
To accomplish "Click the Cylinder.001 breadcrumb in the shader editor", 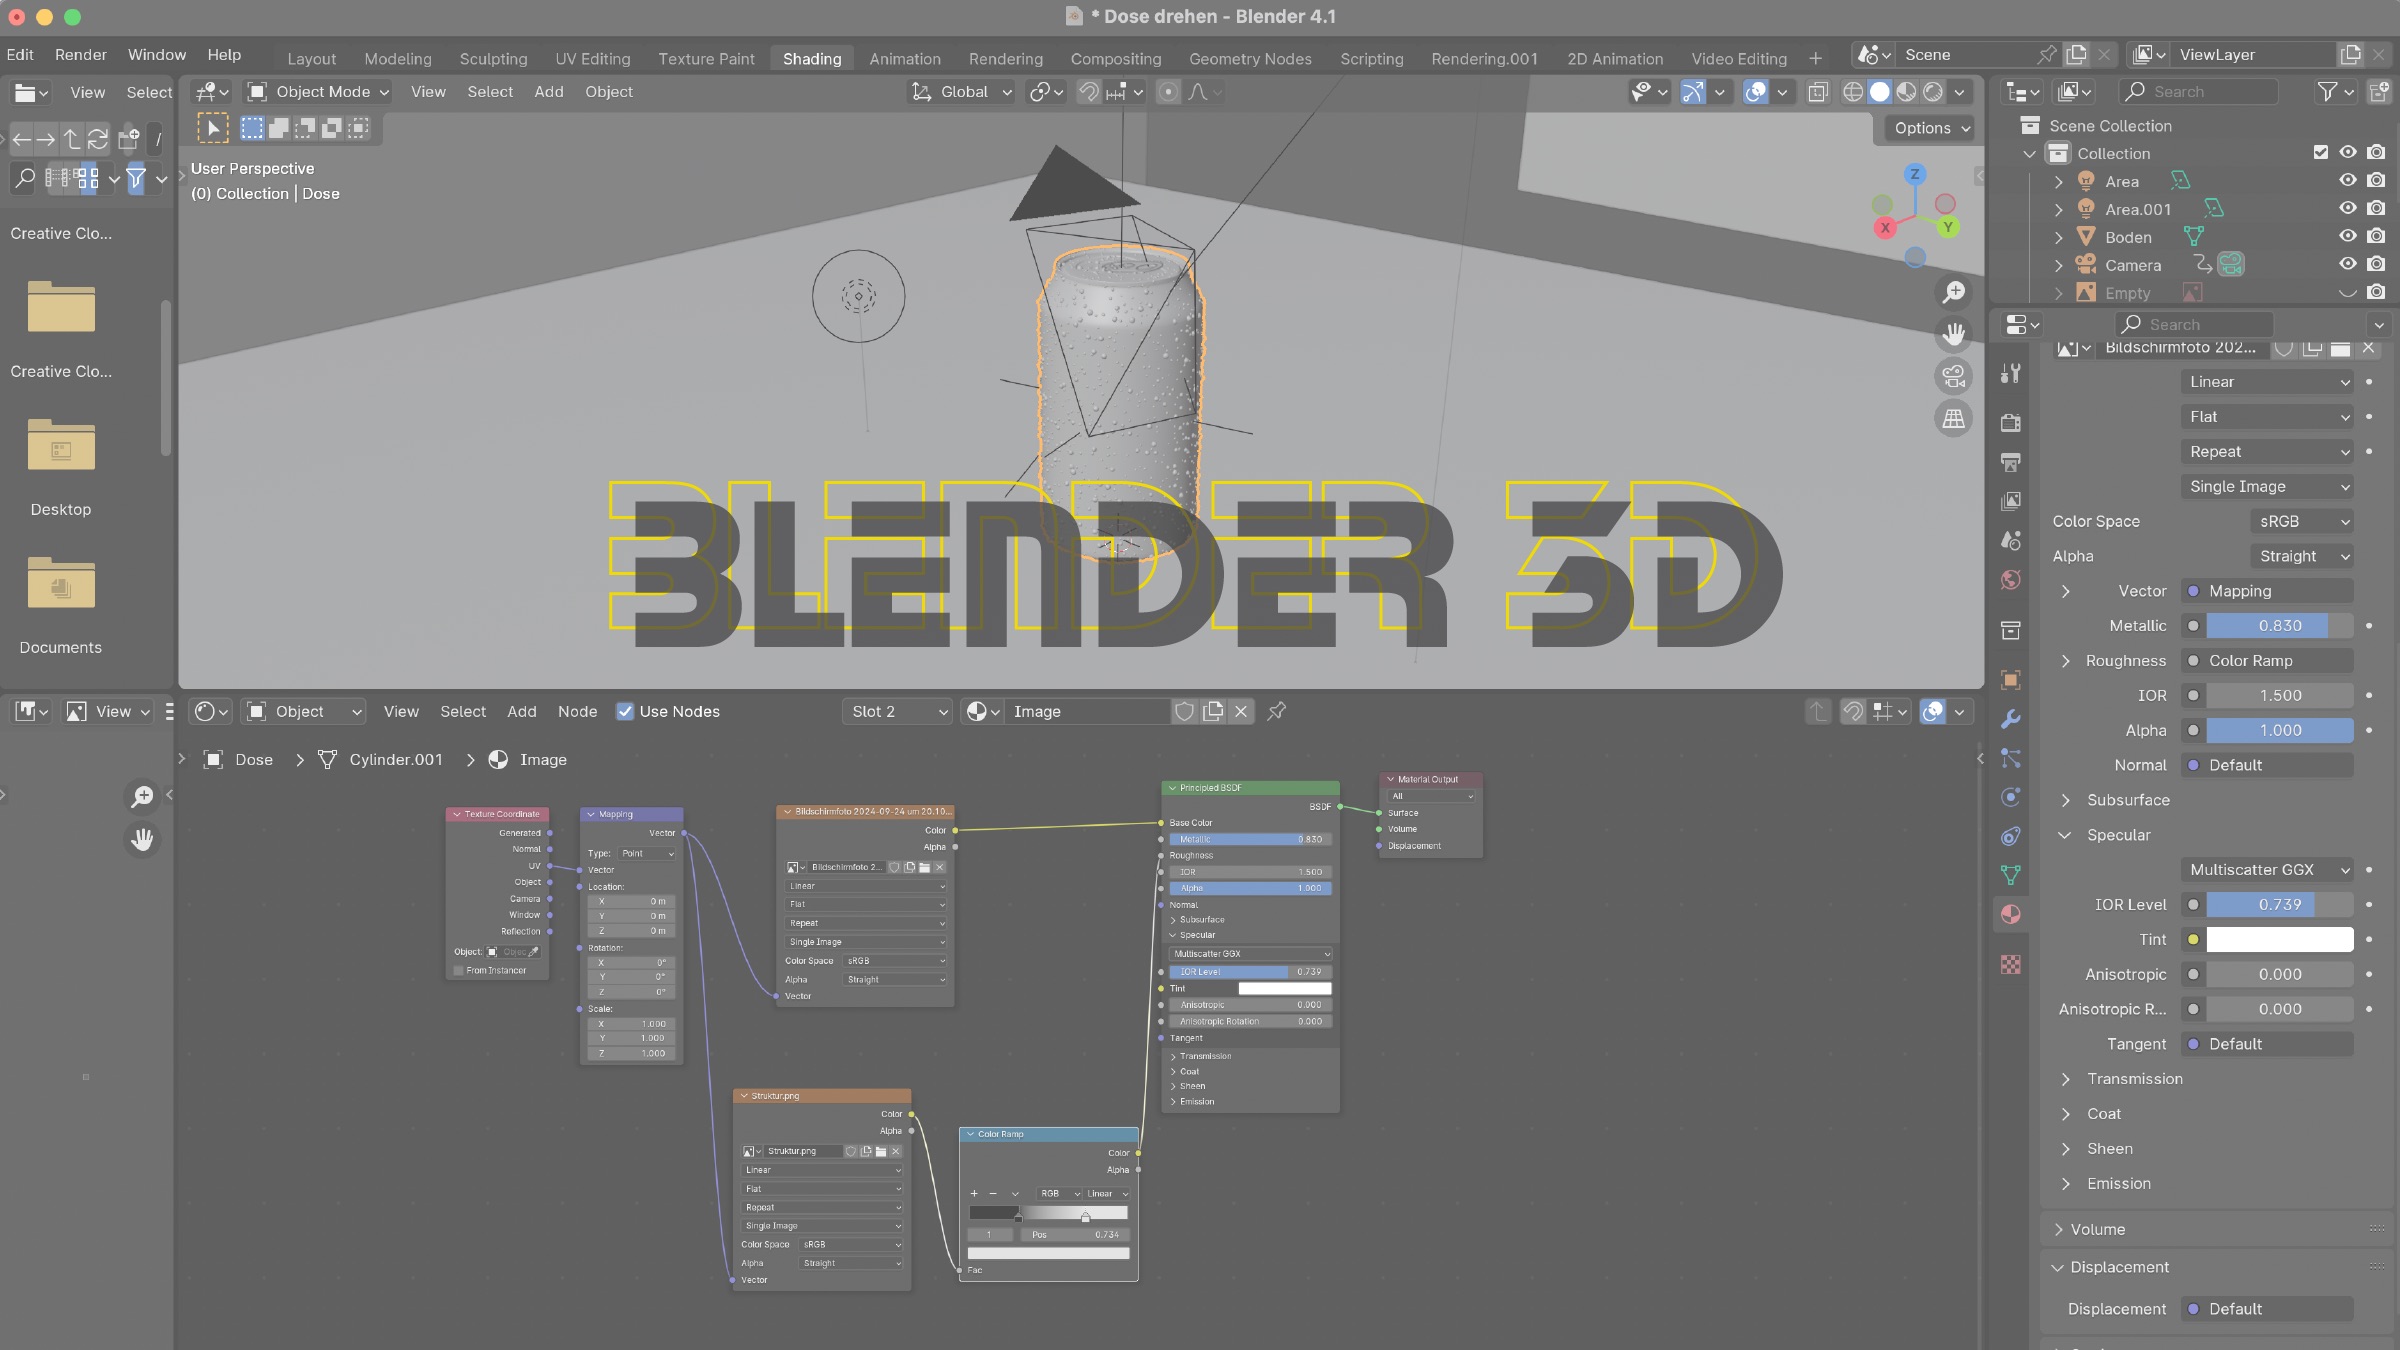I will [395, 760].
